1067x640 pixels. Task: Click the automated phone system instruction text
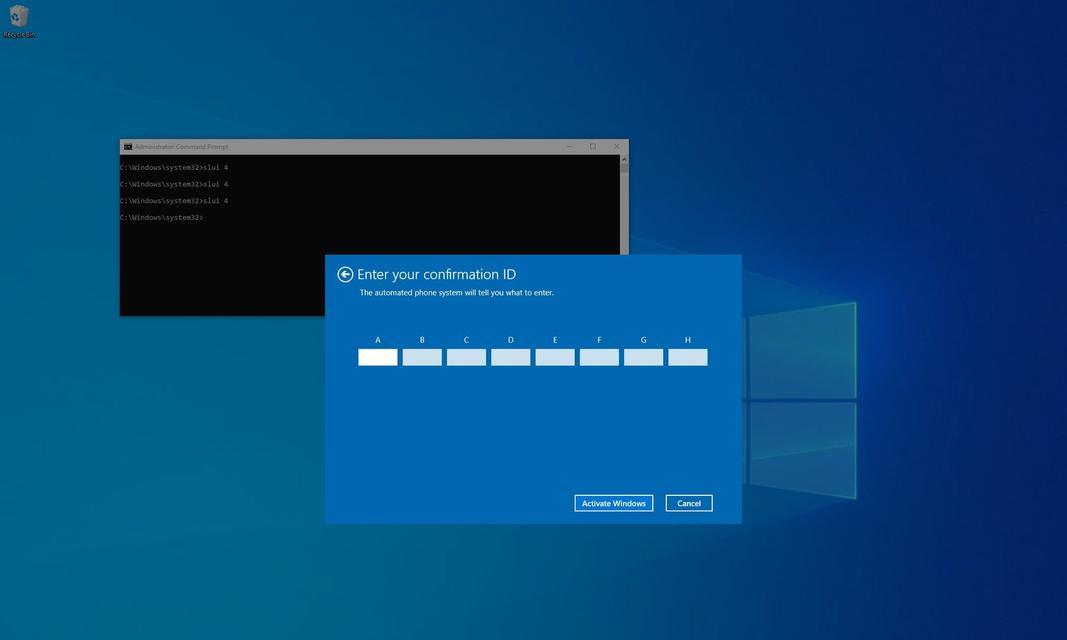coord(457,292)
